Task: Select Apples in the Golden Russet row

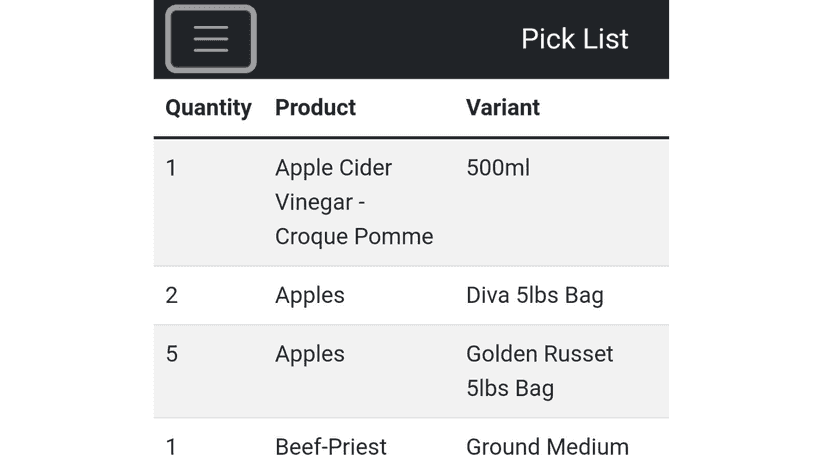Action: 309,354
